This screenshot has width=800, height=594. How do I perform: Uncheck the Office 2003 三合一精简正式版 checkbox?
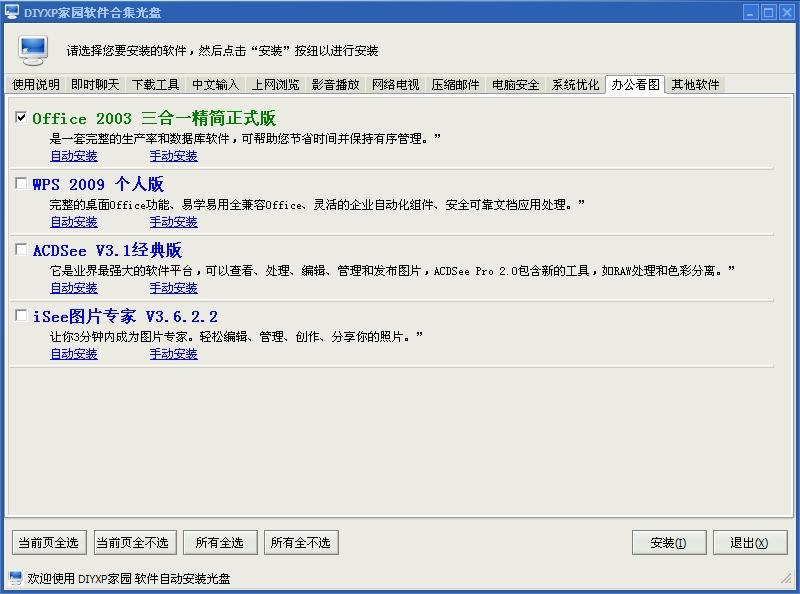coord(21,117)
